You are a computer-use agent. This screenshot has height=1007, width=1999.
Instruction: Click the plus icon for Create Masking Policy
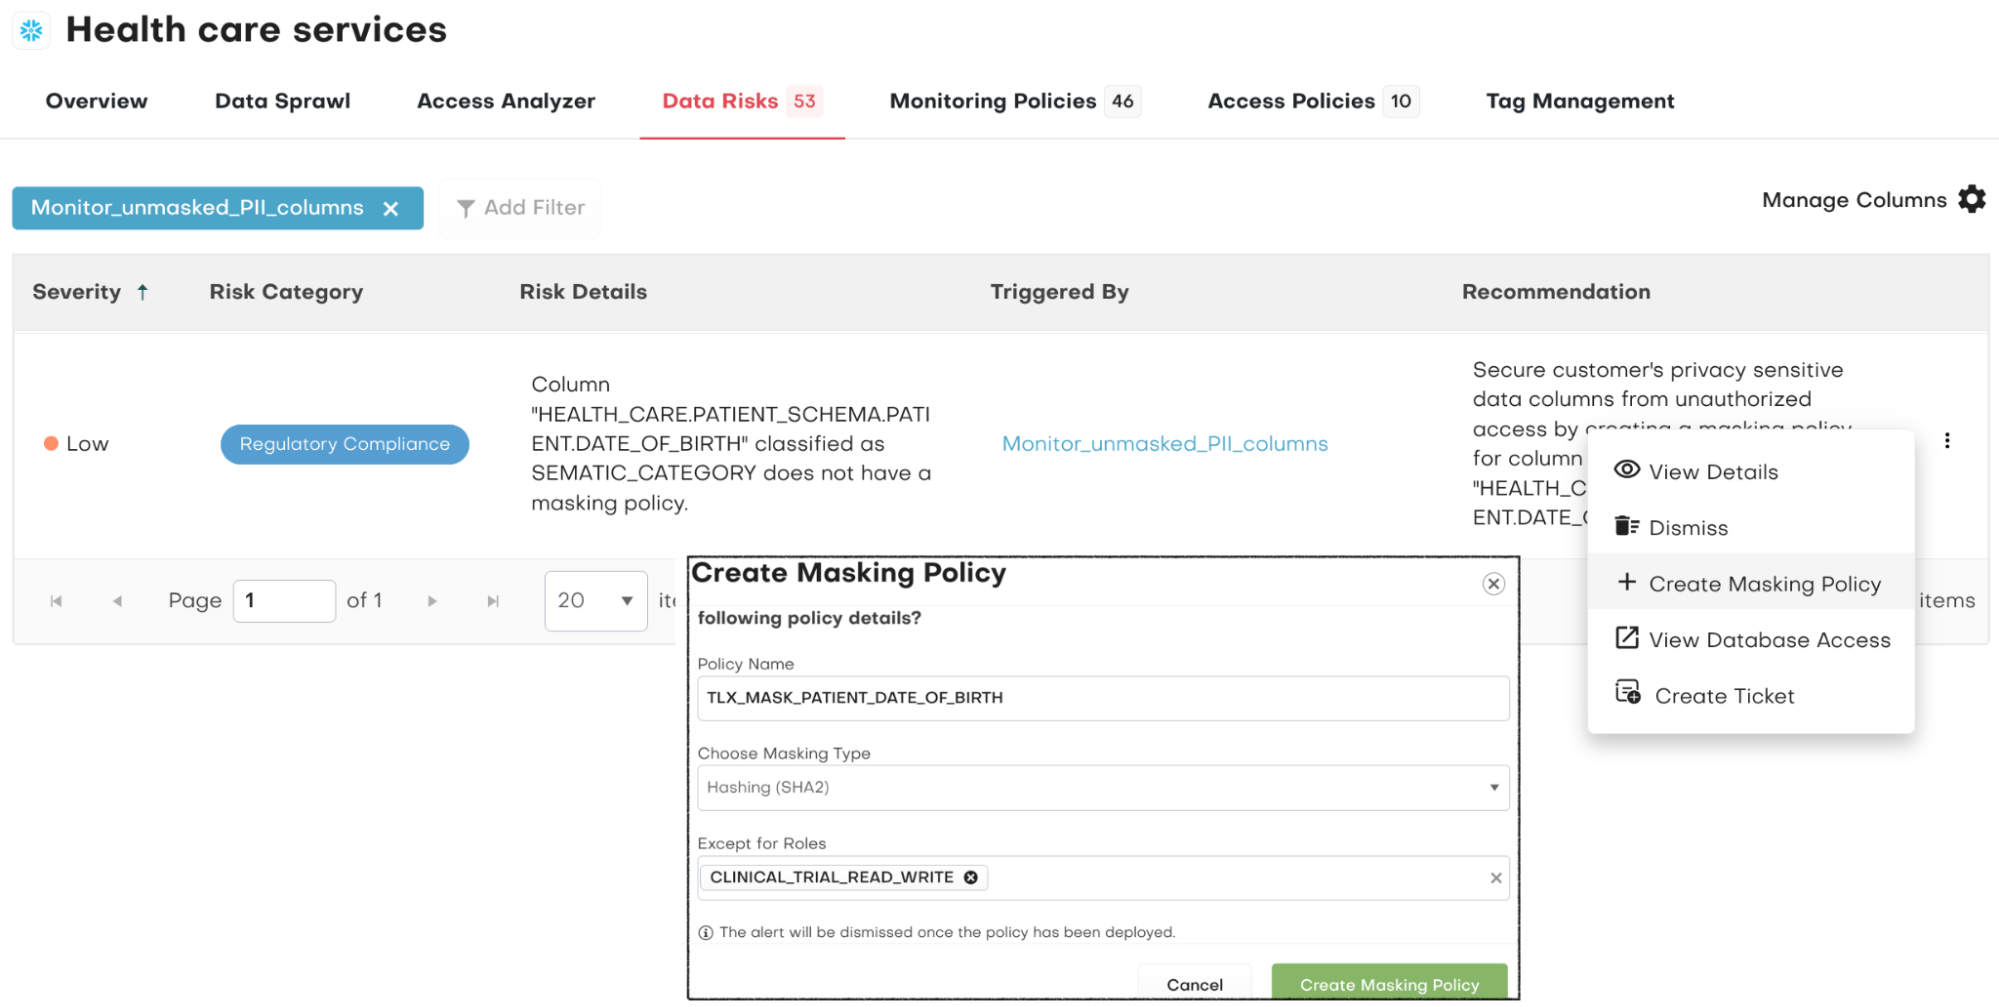[1627, 582]
